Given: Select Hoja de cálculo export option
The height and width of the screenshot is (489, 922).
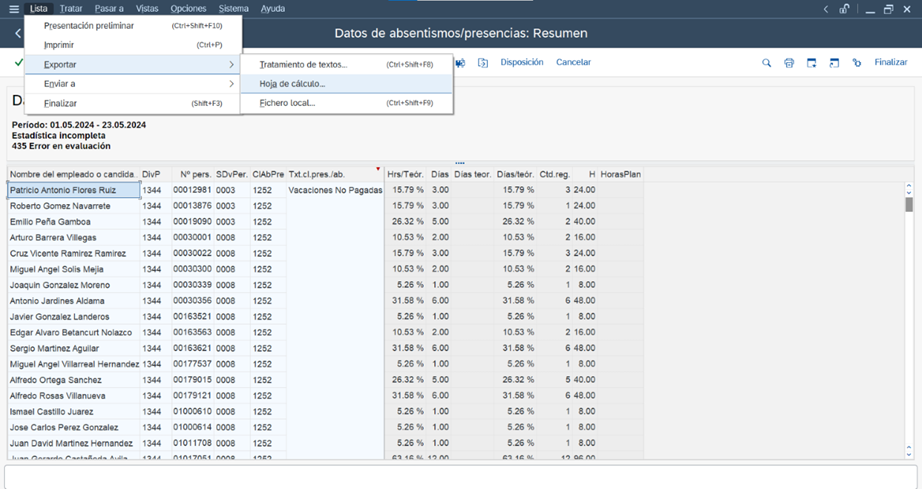Looking at the screenshot, I should pyautogui.click(x=292, y=84).
